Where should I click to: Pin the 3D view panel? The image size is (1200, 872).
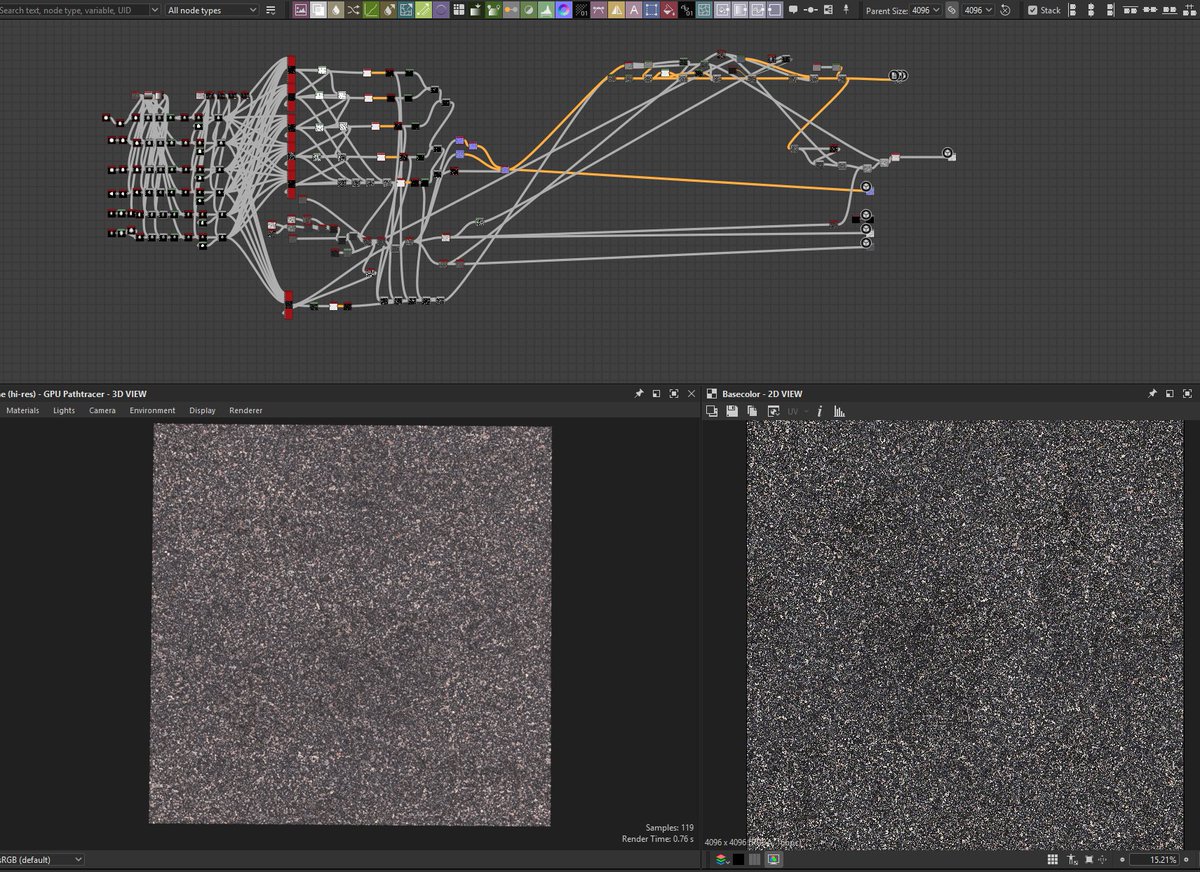pos(639,394)
